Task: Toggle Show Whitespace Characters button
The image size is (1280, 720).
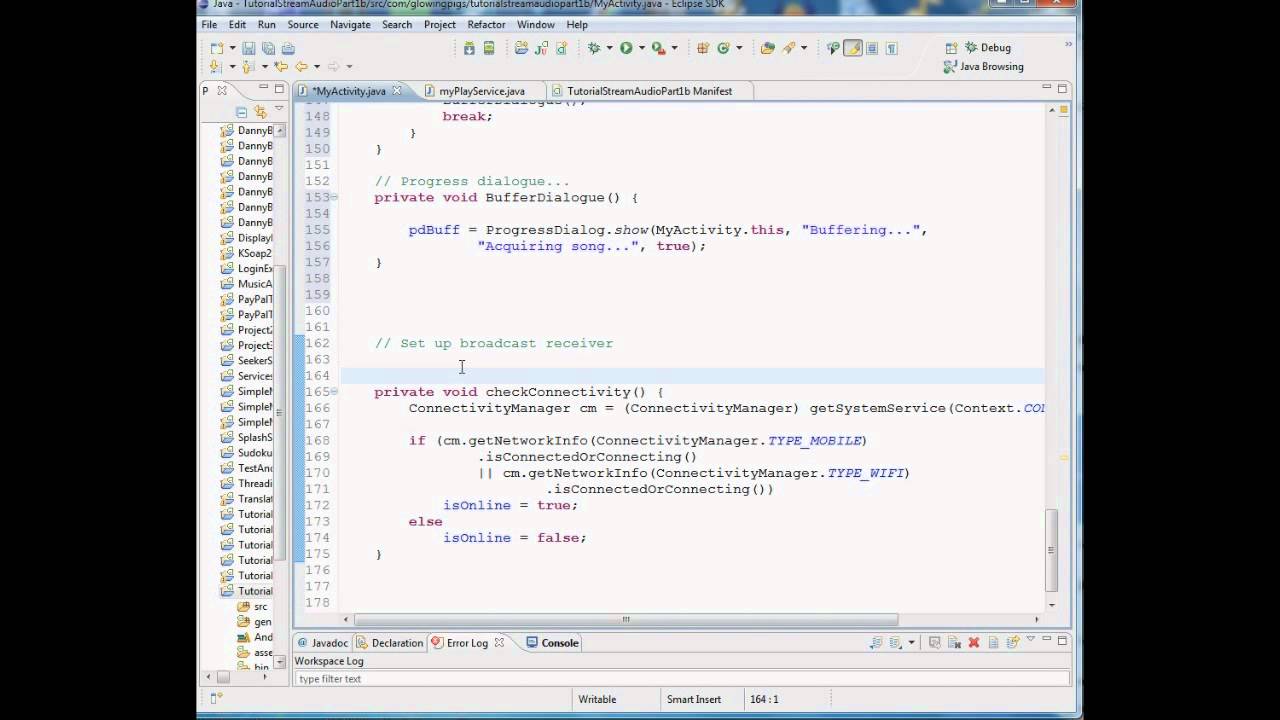Action: (891, 48)
